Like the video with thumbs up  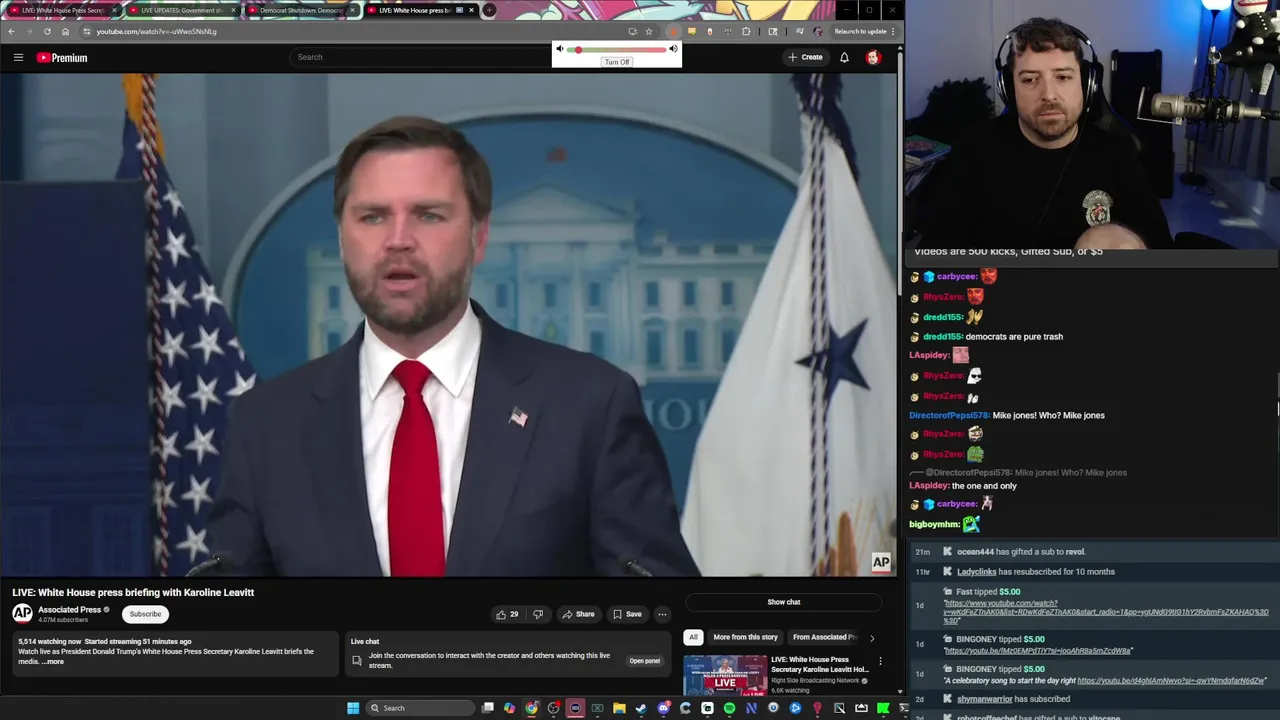(507, 614)
